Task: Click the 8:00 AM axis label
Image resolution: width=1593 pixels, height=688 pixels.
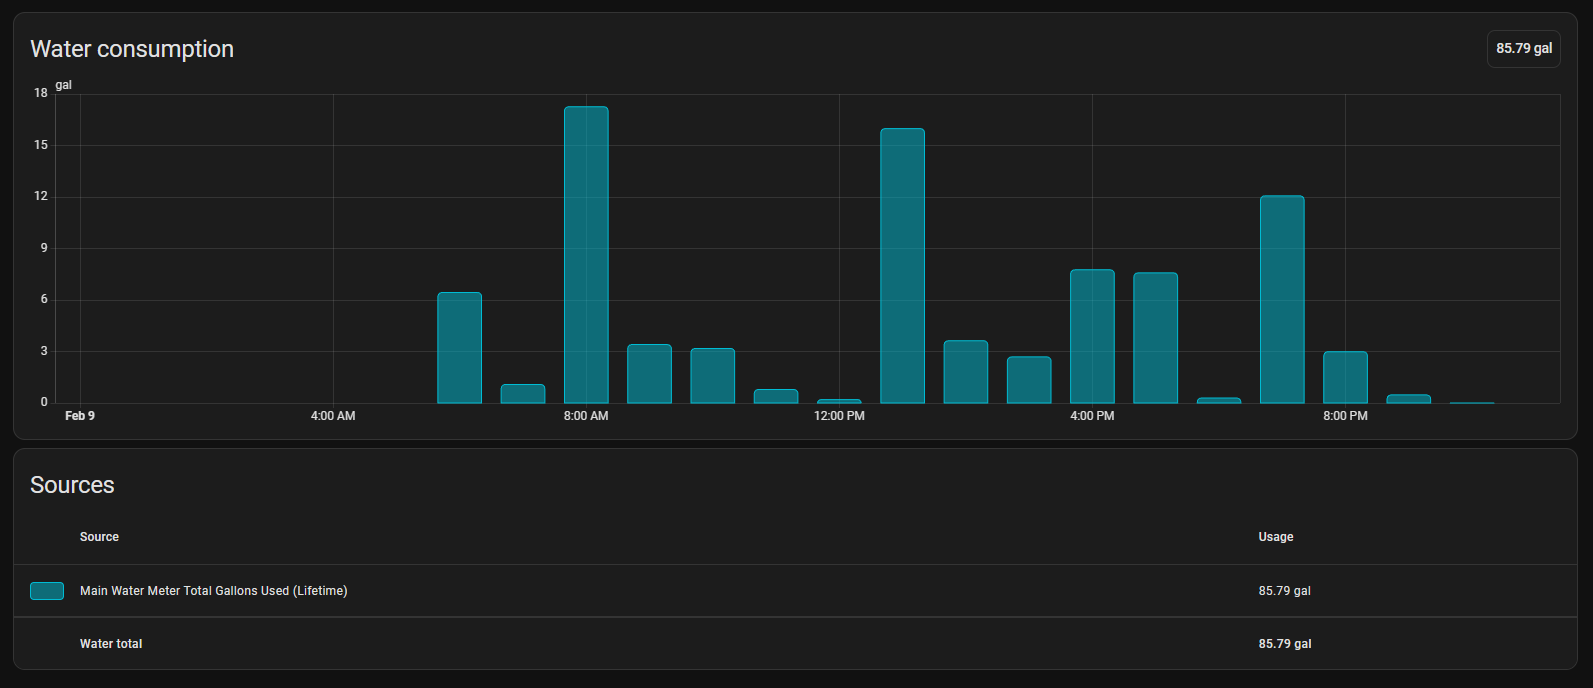Action: pyautogui.click(x=586, y=416)
